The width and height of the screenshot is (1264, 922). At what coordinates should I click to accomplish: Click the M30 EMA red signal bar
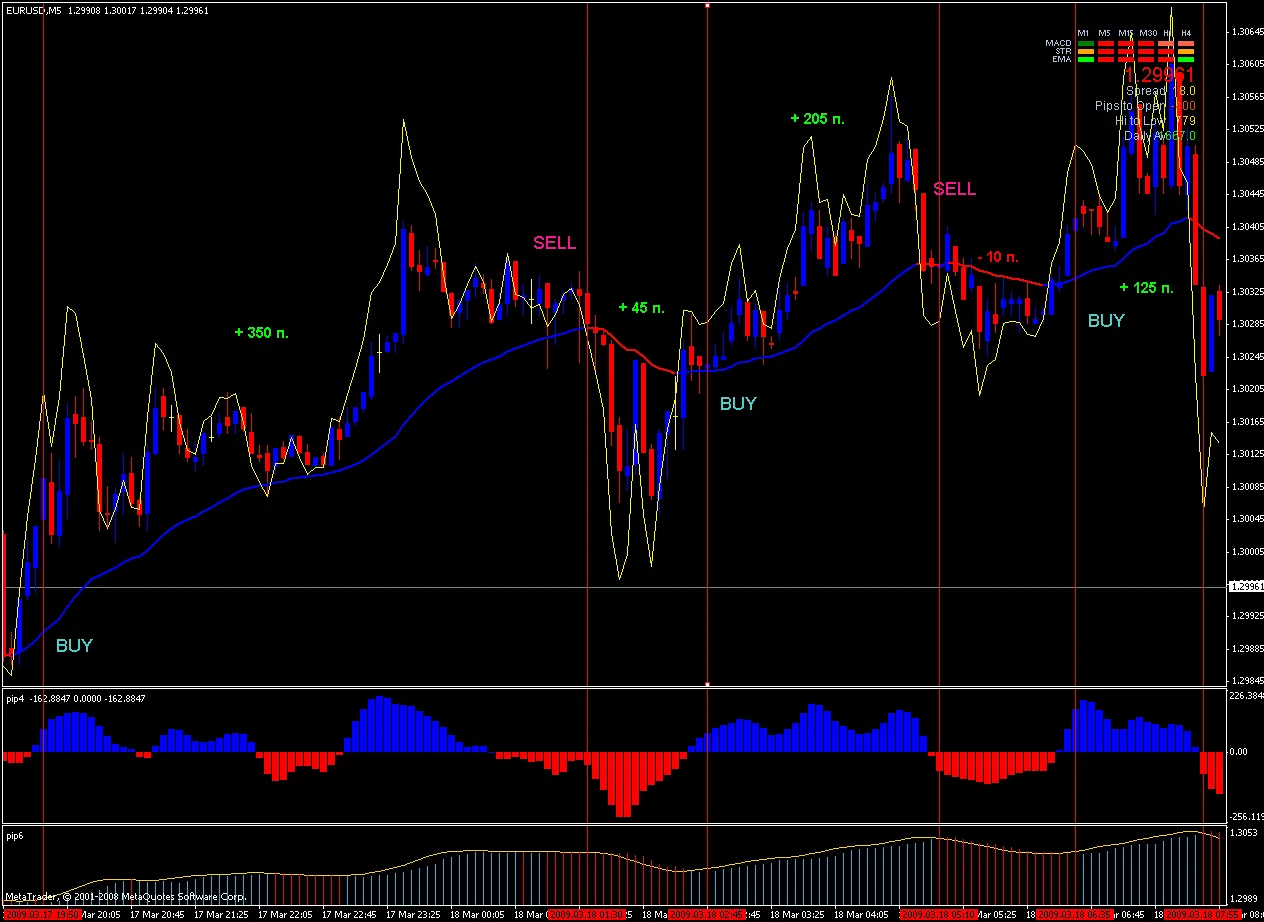(x=1146, y=60)
